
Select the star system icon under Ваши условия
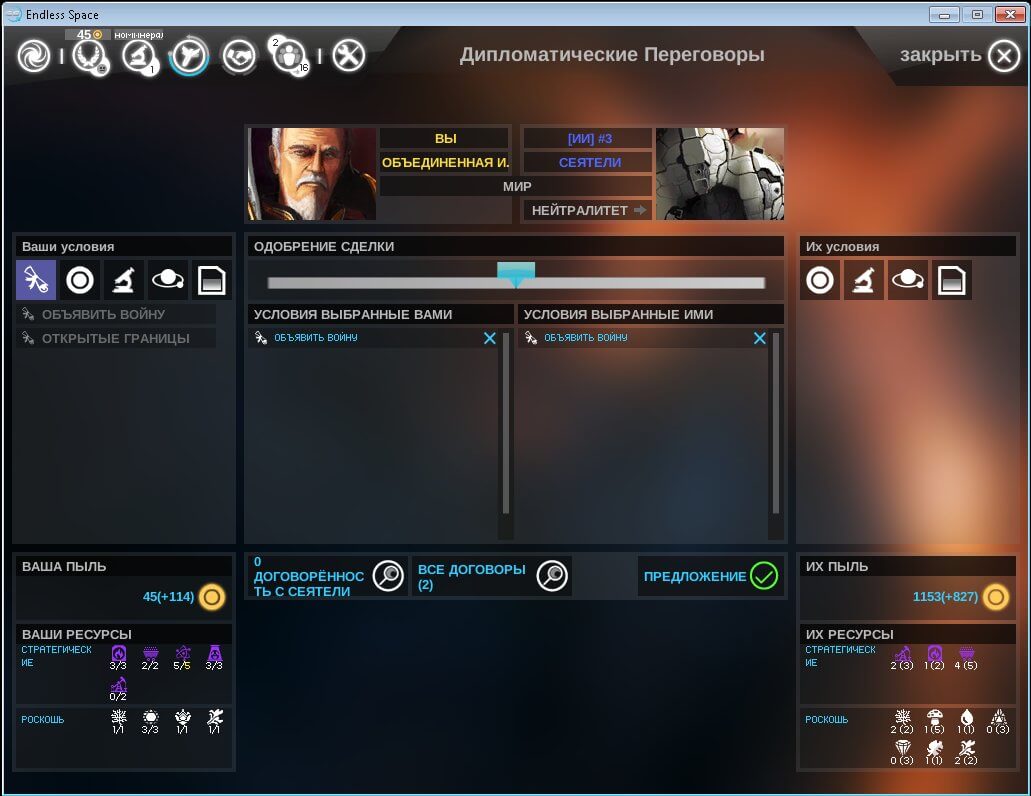[x=167, y=281]
